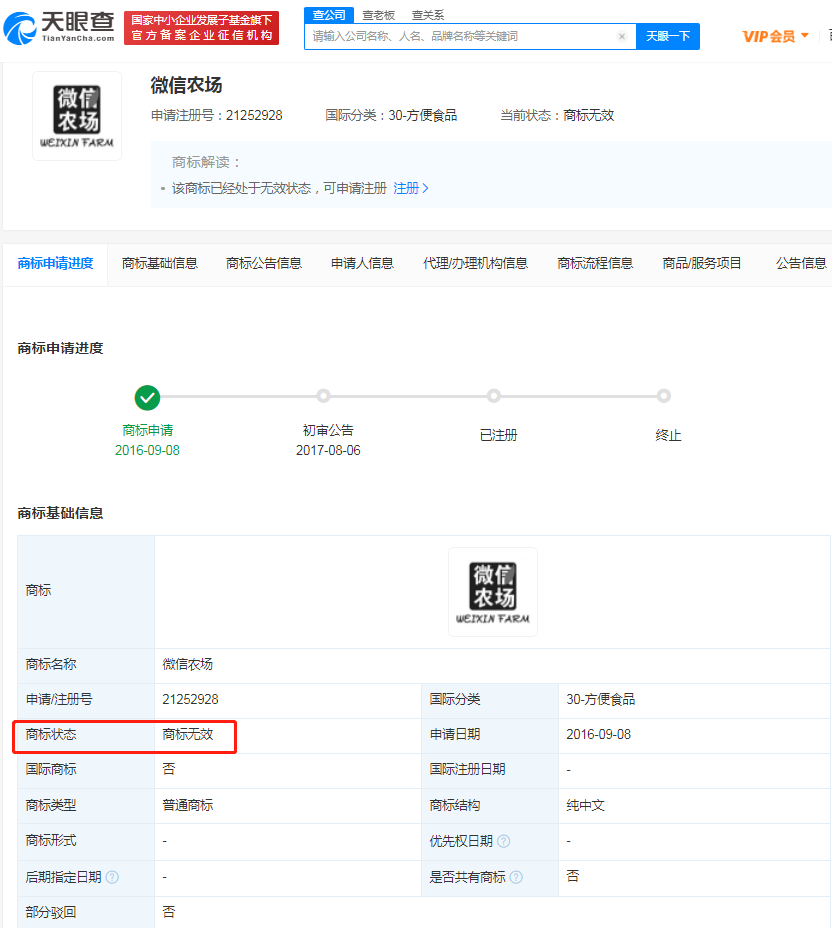The height and width of the screenshot is (928, 832).
Task: Select the 申请日期 value 2016-09-08 in table
Action: [x=598, y=734]
